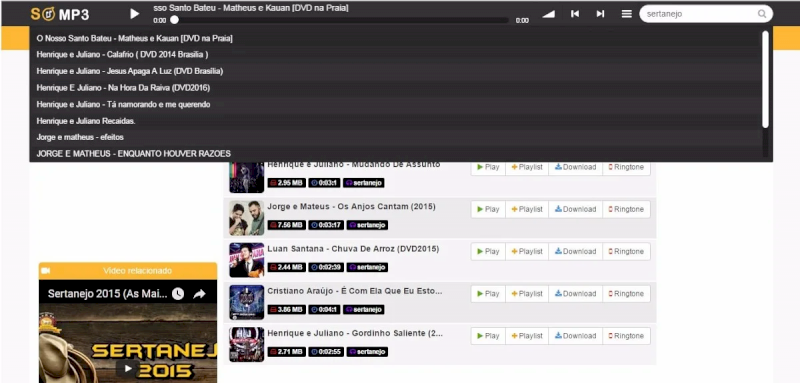Get ringtone for Mudando De Assunto
800x383 pixels.
point(627,167)
